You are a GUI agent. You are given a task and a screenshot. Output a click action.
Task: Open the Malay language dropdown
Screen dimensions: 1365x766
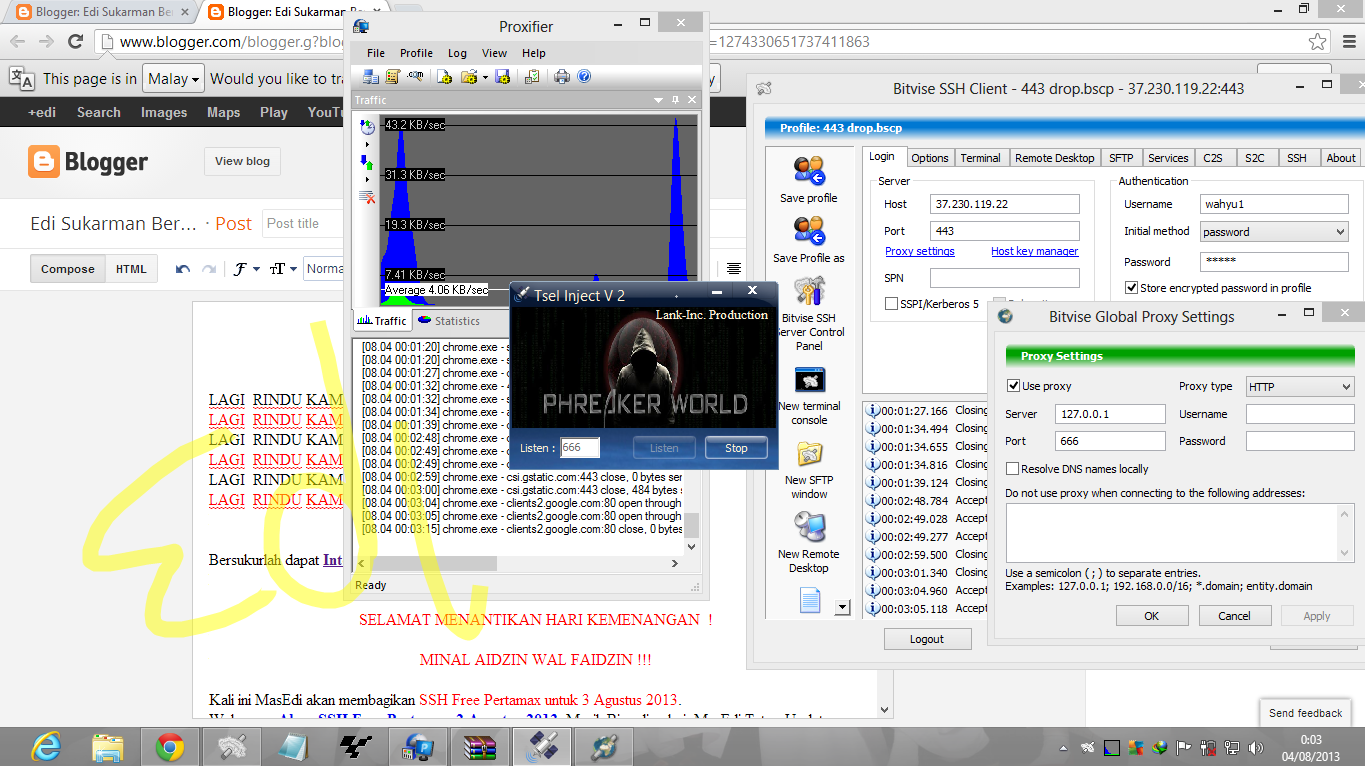coord(173,79)
